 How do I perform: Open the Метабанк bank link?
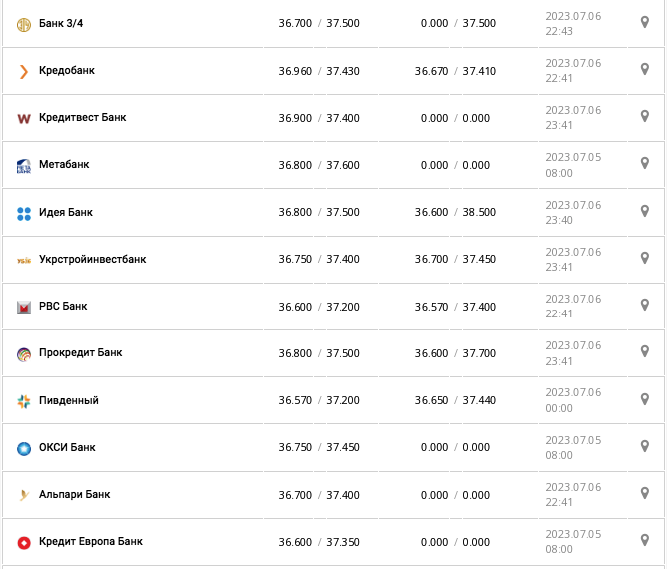tap(64, 165)
